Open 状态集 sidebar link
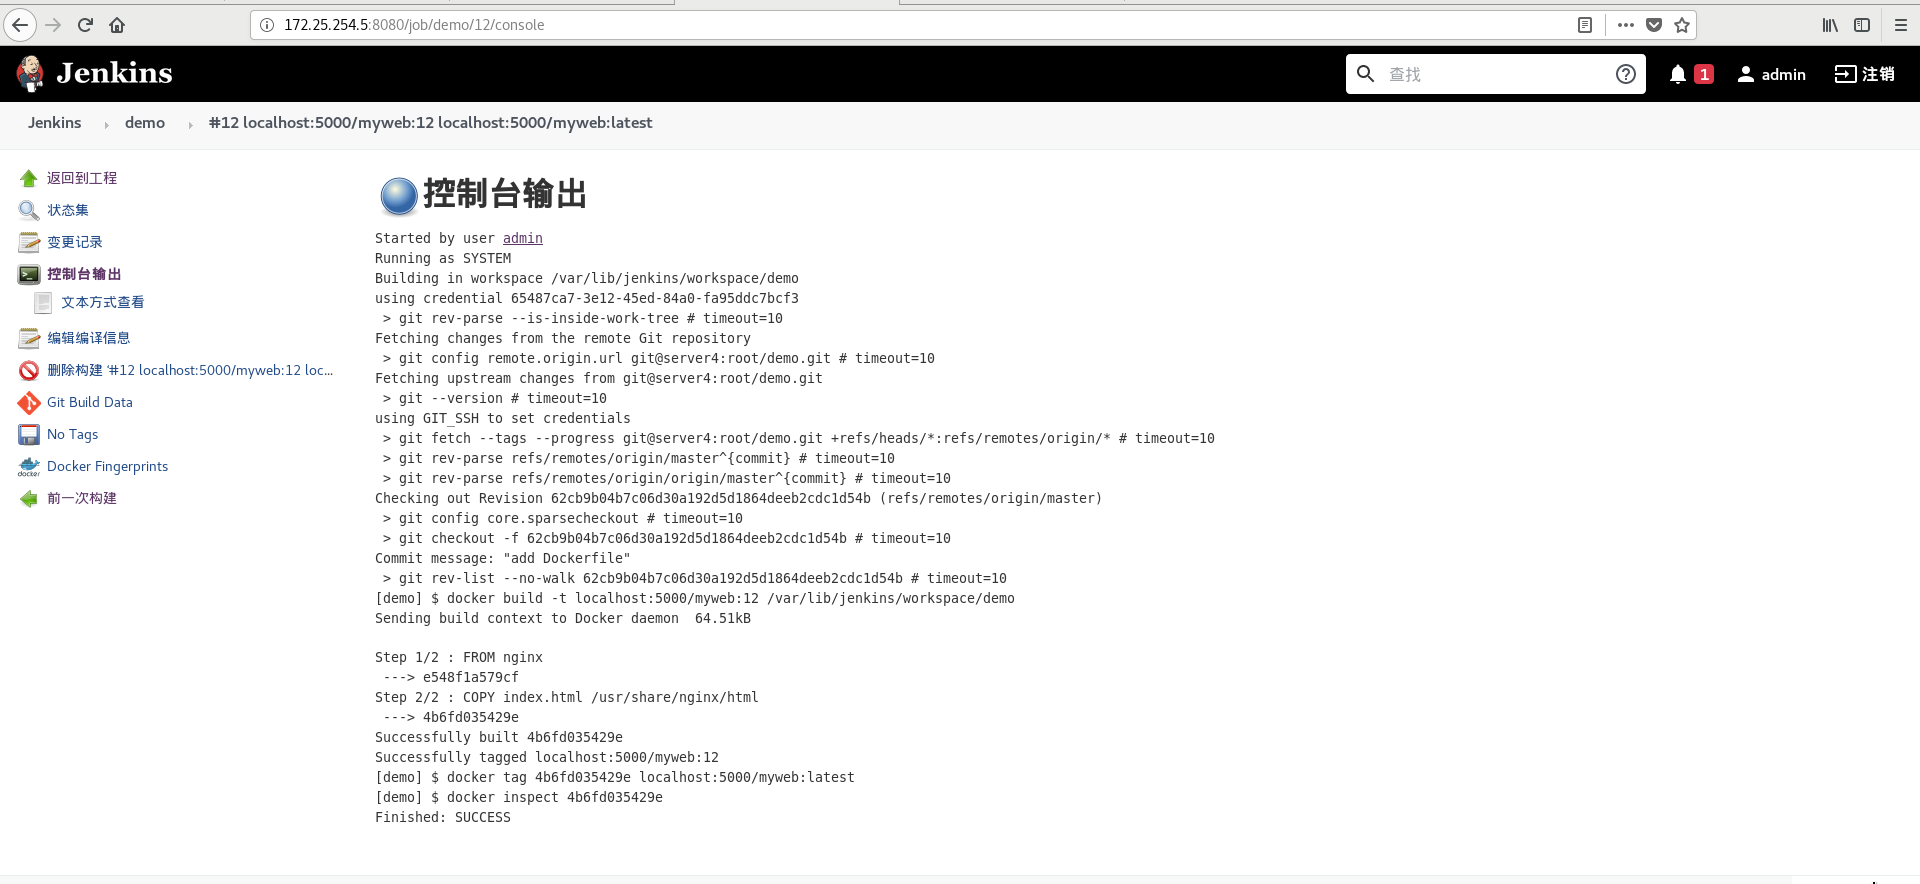Image resolution: width=1920 pixels, height=884 pixels. [x=68, y=210]
